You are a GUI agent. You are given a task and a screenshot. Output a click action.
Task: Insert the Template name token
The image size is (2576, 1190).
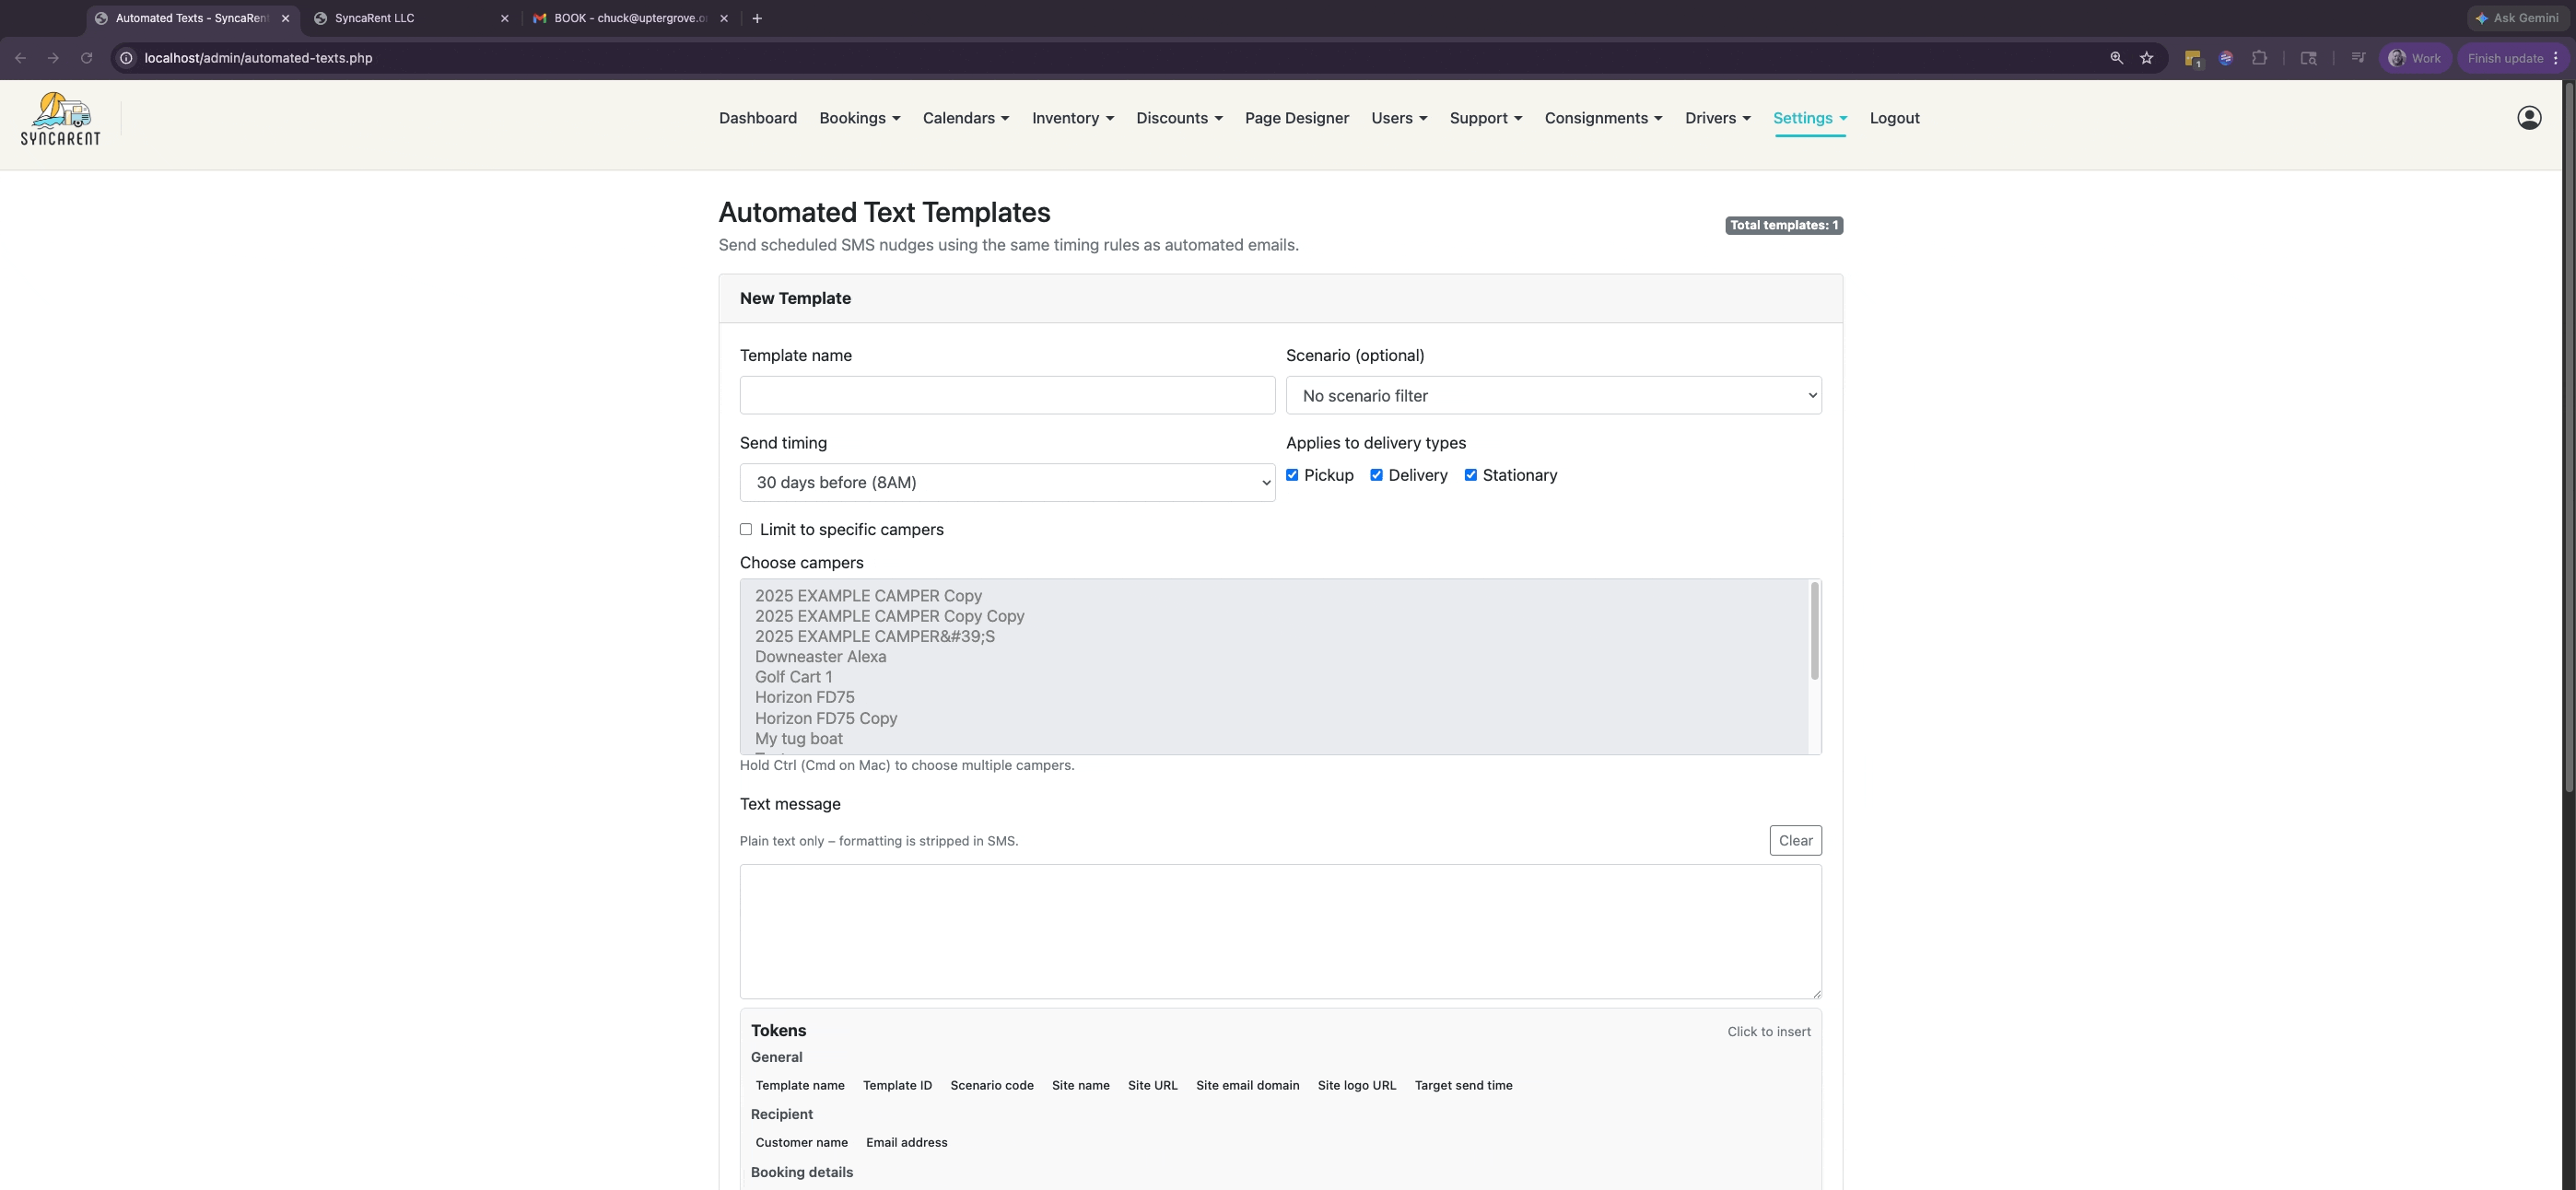799,1085
